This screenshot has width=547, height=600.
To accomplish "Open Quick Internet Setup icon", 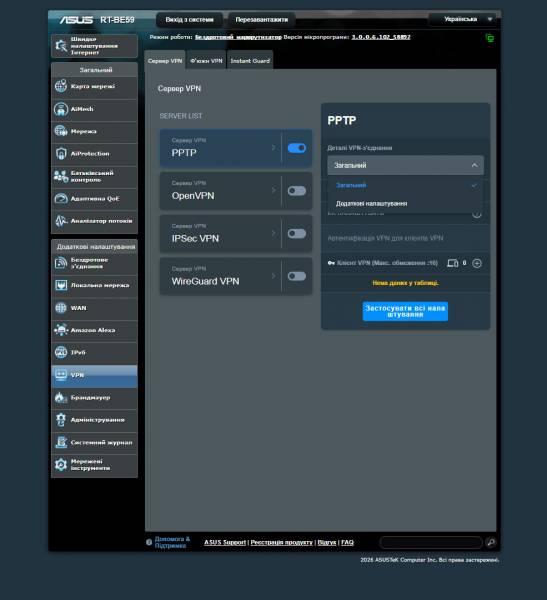I will pyautogui.click(x=61, y=46).
